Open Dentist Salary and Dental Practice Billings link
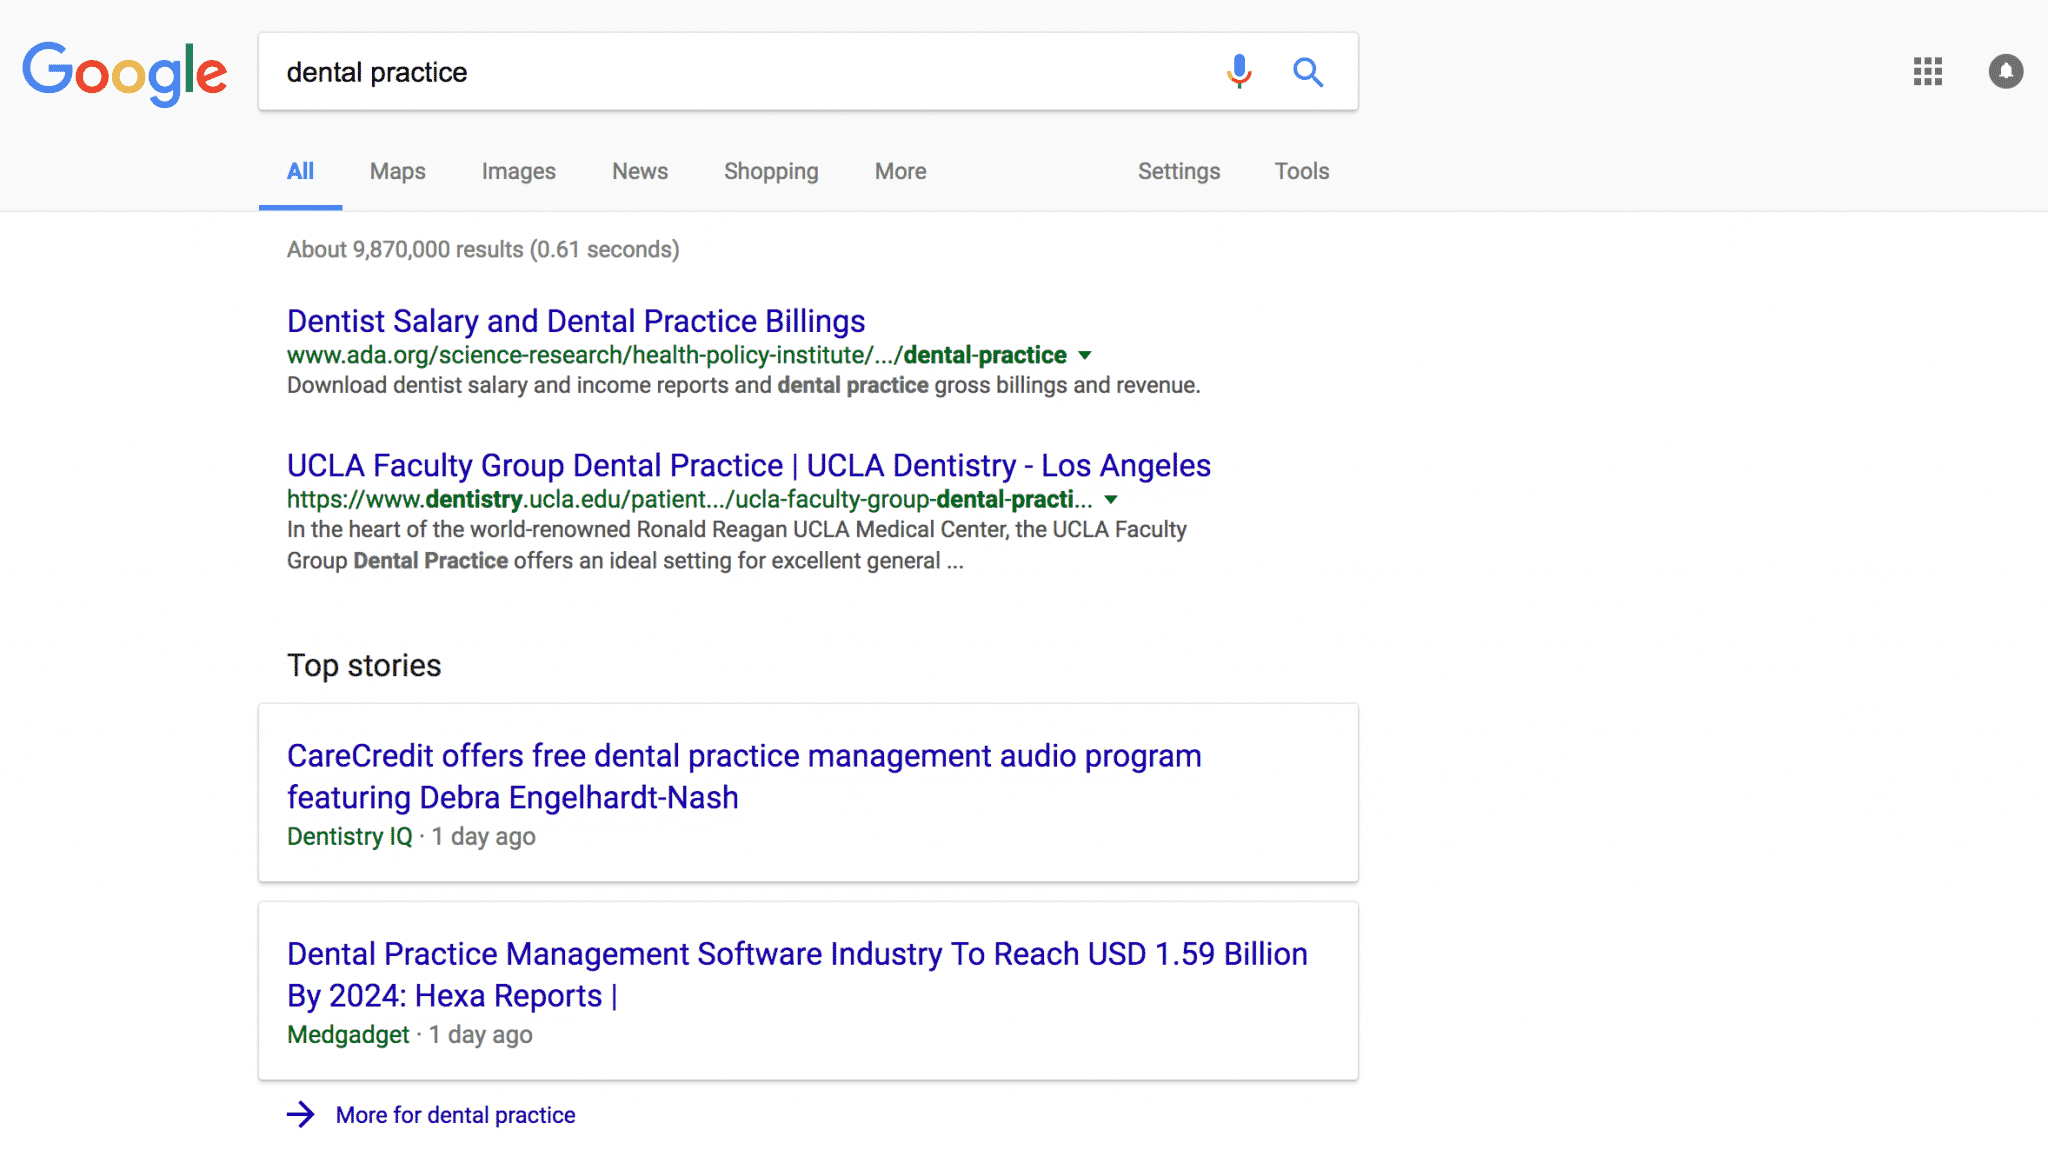The image size is (2048, 1156). click(x=575, y=321)
